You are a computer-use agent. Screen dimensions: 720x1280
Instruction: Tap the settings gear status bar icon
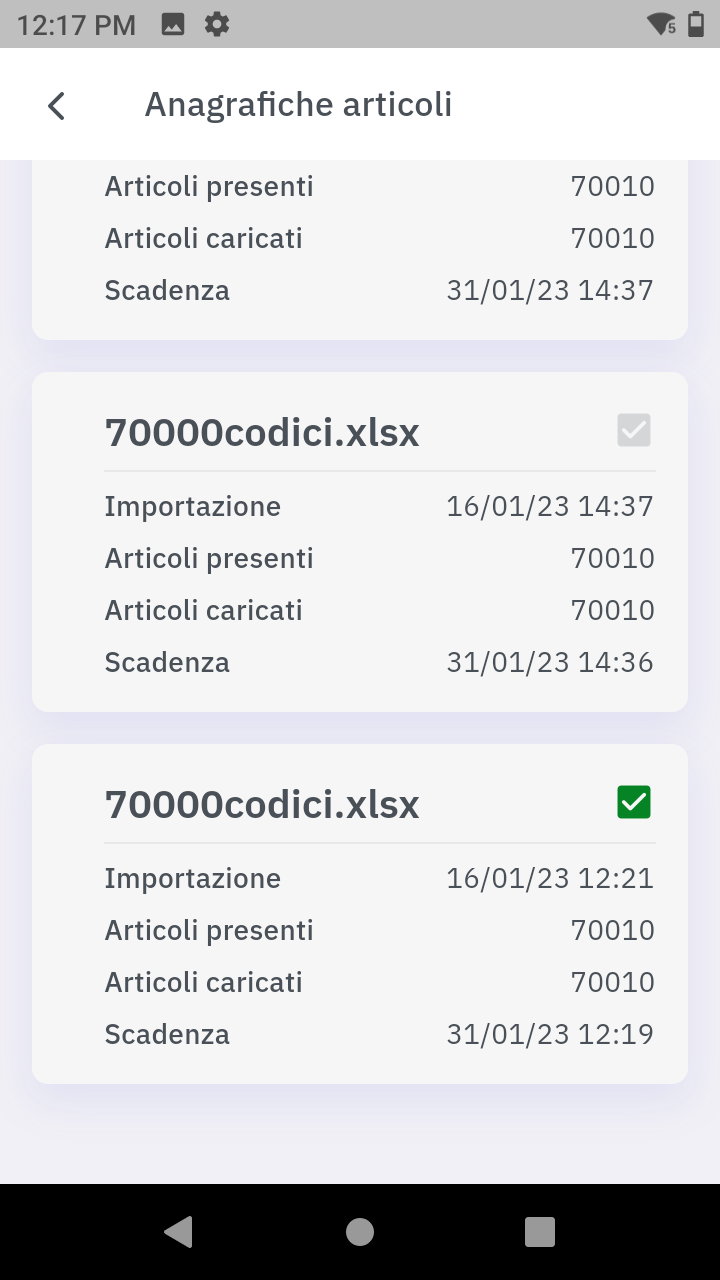pyautogui.click(x=216, y=25)
